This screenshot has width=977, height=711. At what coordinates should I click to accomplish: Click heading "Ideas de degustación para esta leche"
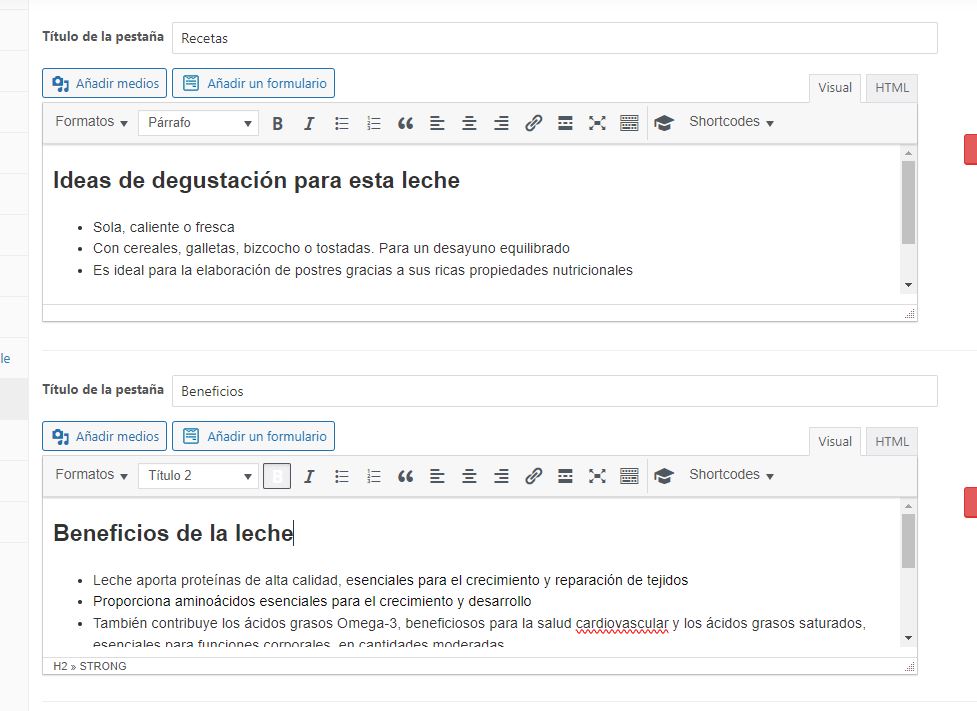click(x=256, y=180)
